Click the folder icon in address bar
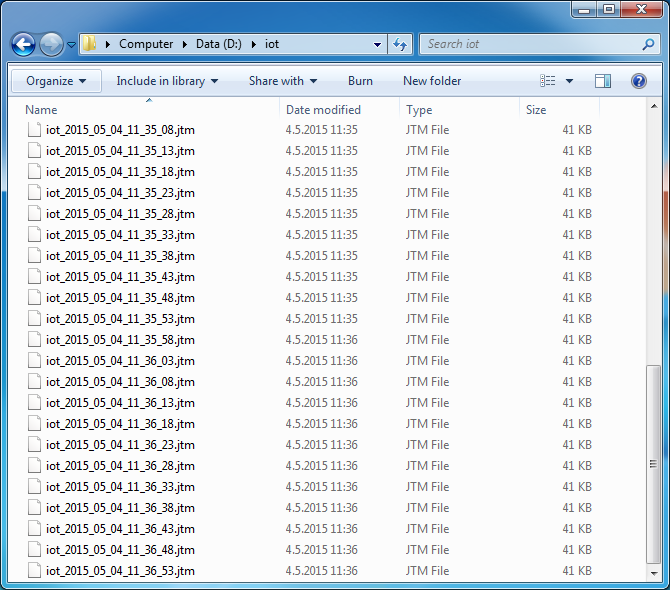Image resolution: width=670 pixels, height=590 pixels. click(90, 44)
